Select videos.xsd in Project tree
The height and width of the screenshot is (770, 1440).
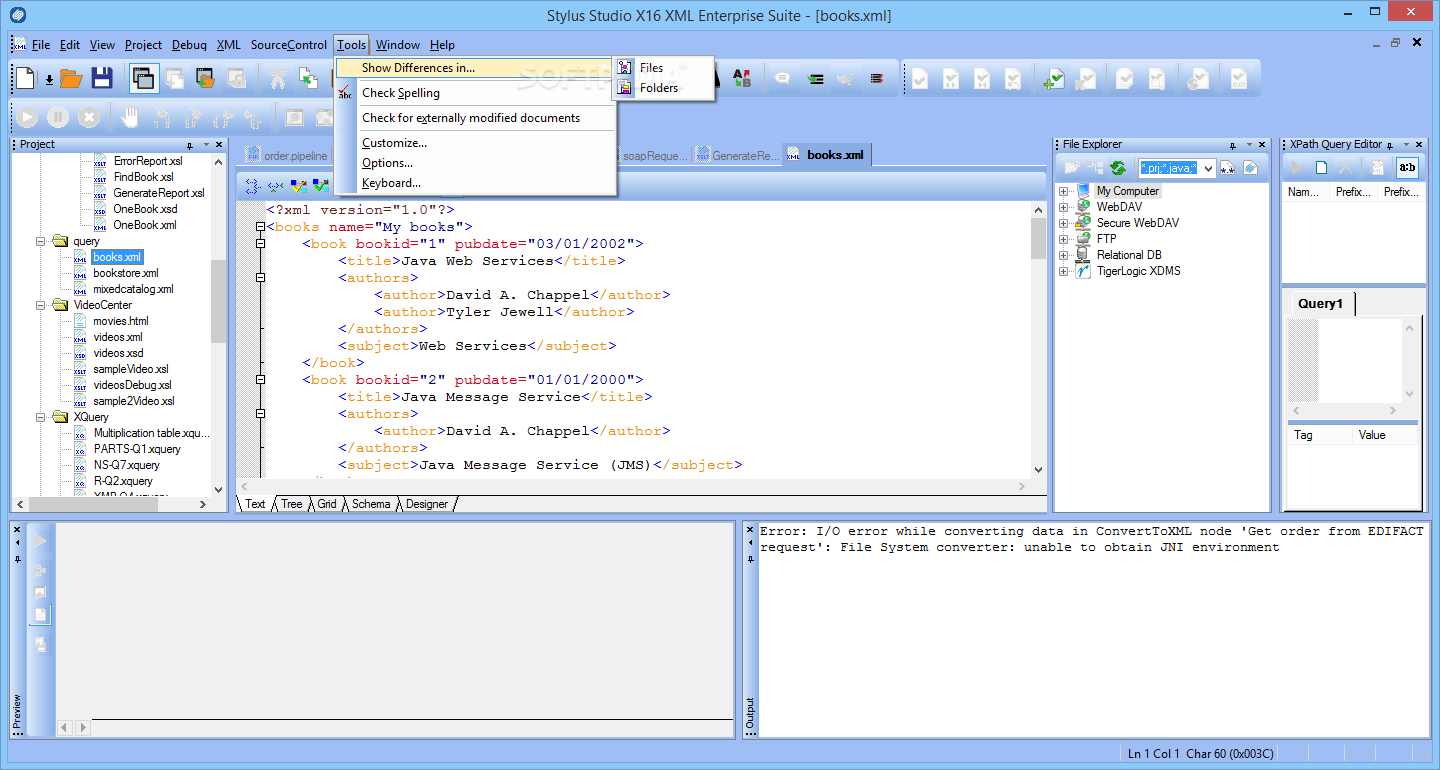[118, 353]
